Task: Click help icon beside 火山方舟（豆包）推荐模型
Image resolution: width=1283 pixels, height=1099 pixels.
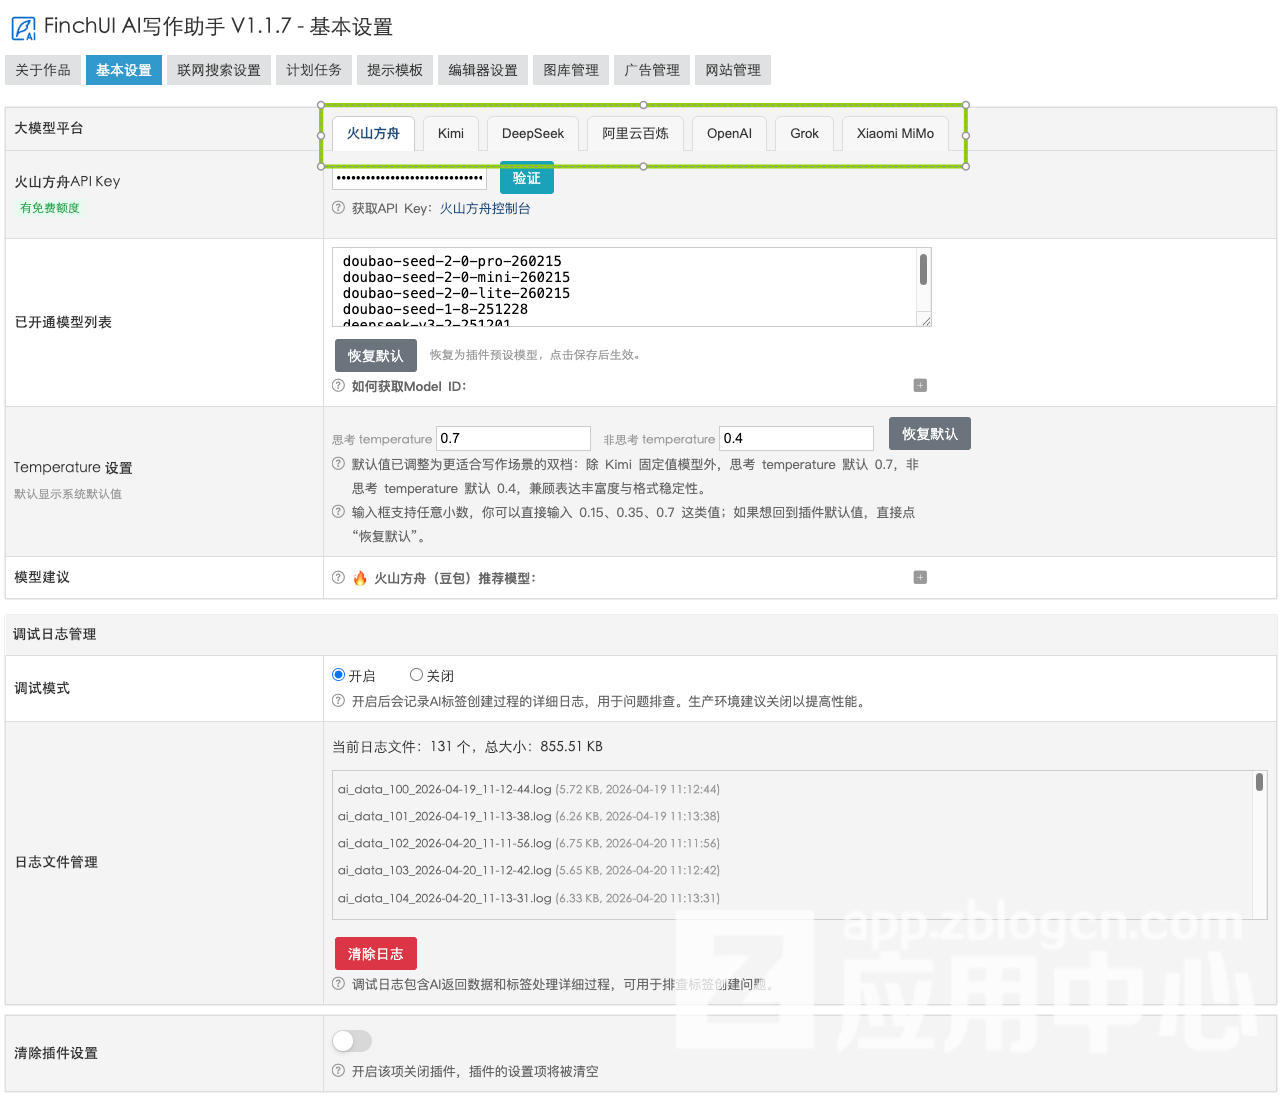Action: (338, 578)
